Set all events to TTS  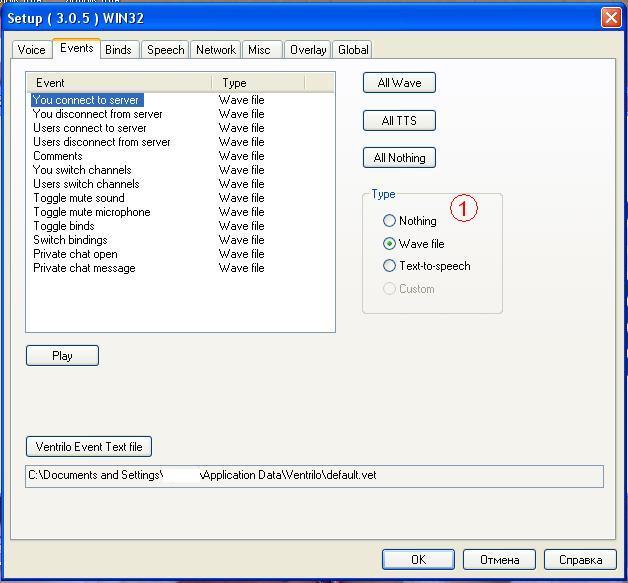click(x=399, y=121)
